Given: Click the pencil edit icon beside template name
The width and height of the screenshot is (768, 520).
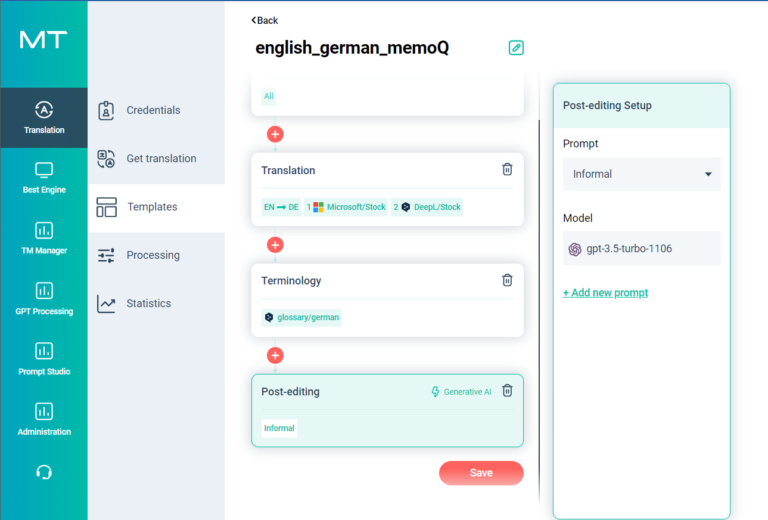Looking at the screenshot, I should (x=516, y=48).
